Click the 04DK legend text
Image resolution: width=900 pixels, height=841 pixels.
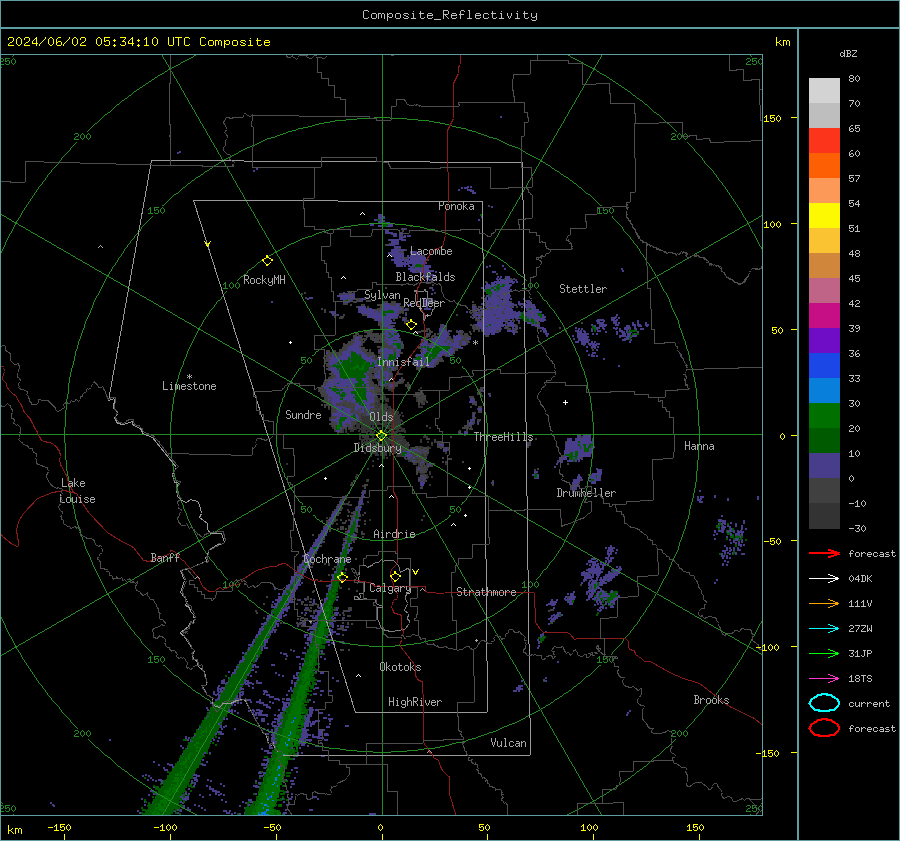860,579
